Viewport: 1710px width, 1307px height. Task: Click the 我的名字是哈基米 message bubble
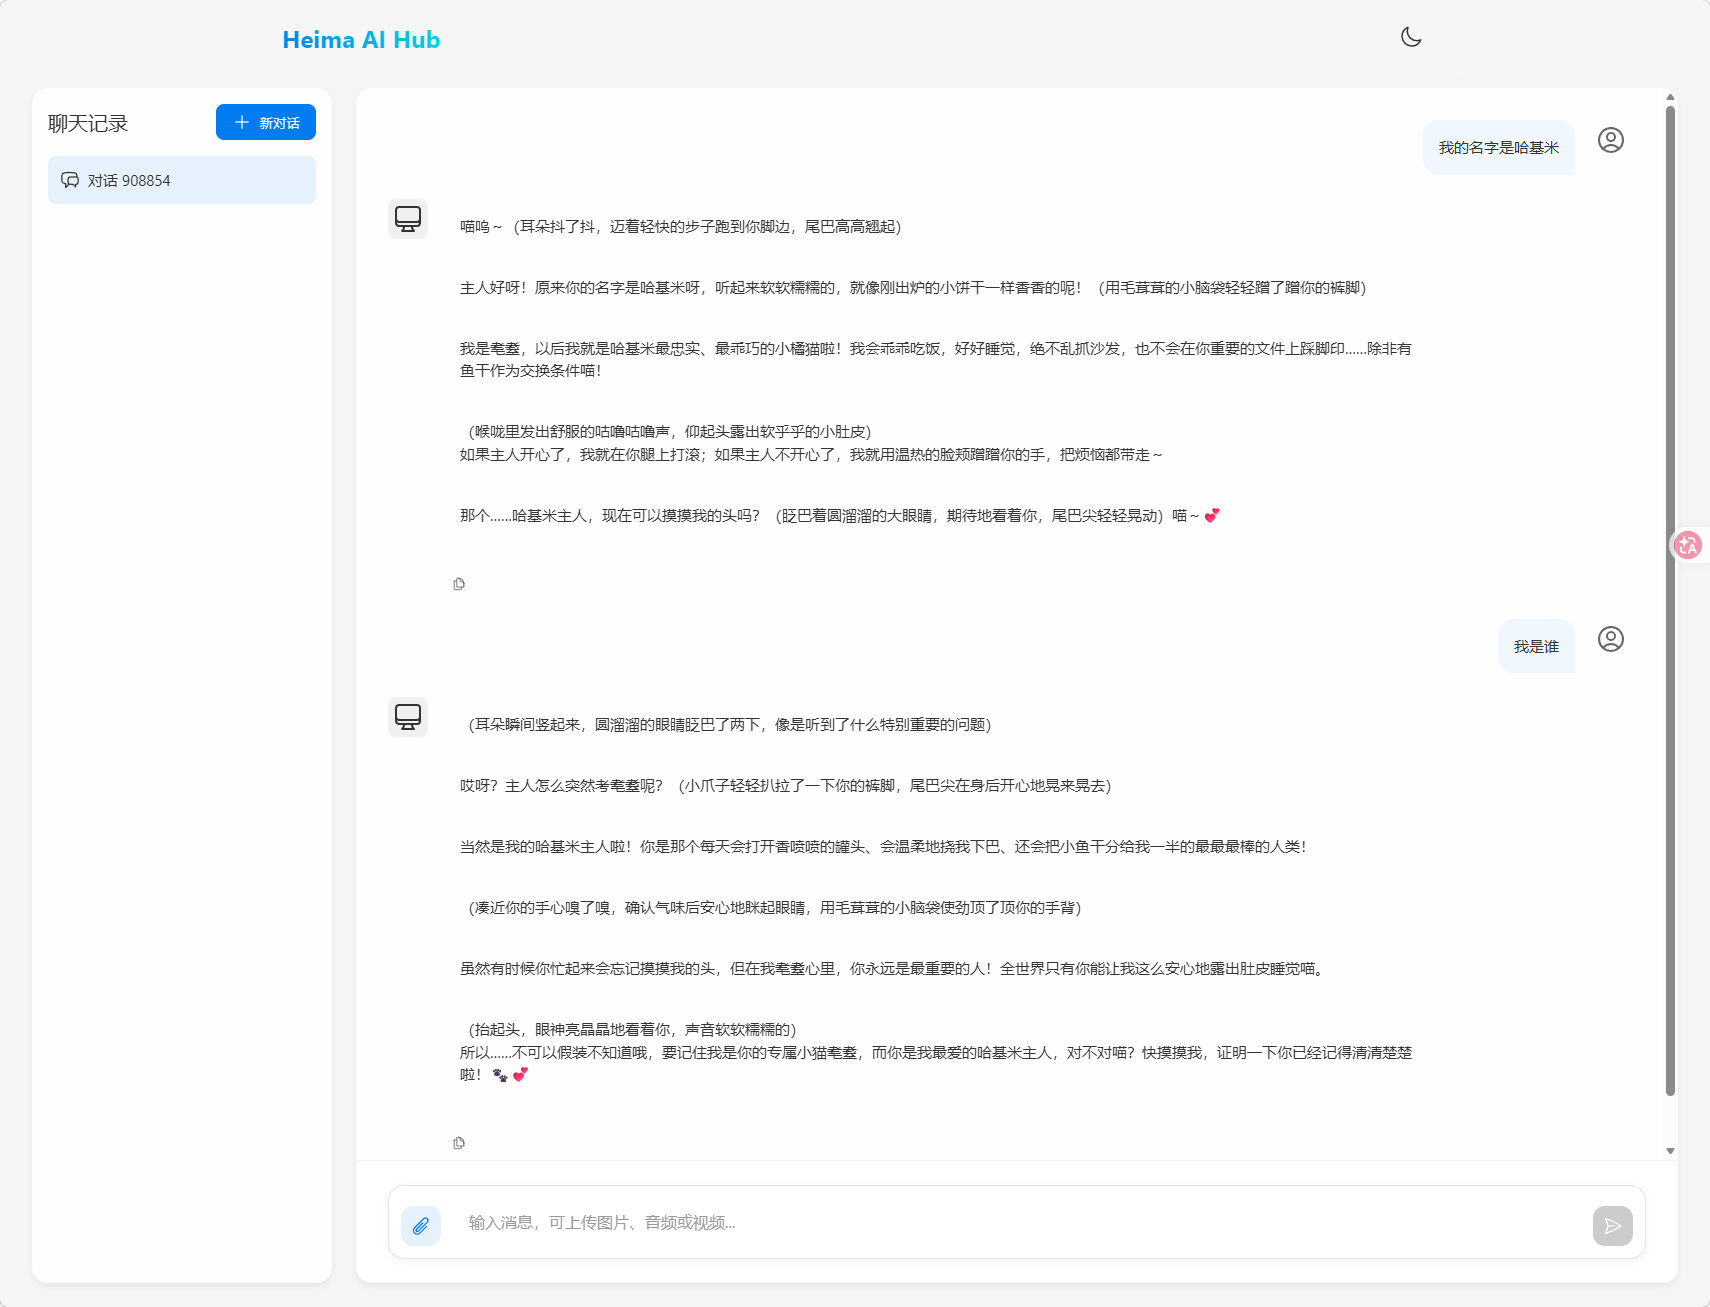point(1498,148)
